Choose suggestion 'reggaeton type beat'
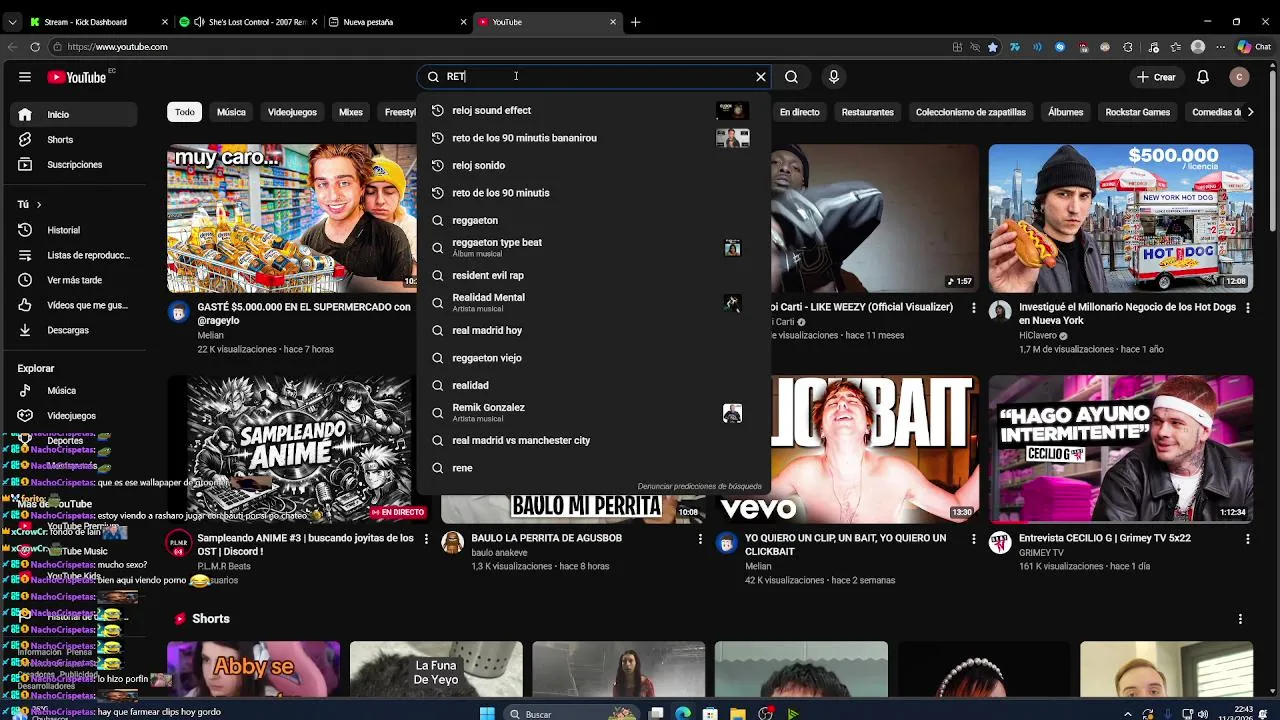This screenshot has width=1280, height=720. pos(593,248)
